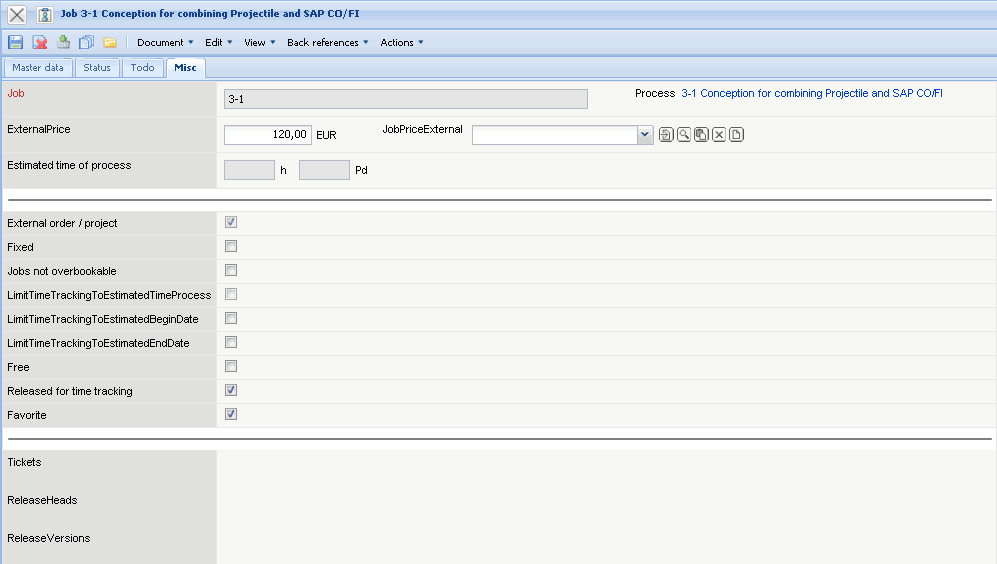The height and width of the screenshot is (564, 997).
Task: Click the JobPriceExternal label text
Action: tap(422, 129)
